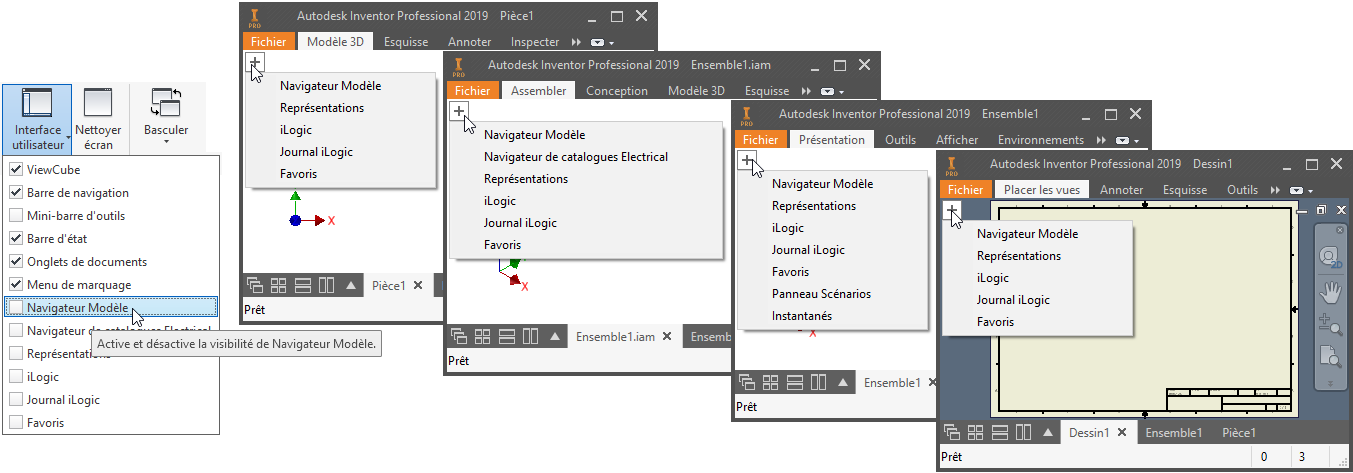Toggle the Barre de navigation checkbox
This screenshot has width=1353, height=473.
(16, 193)
